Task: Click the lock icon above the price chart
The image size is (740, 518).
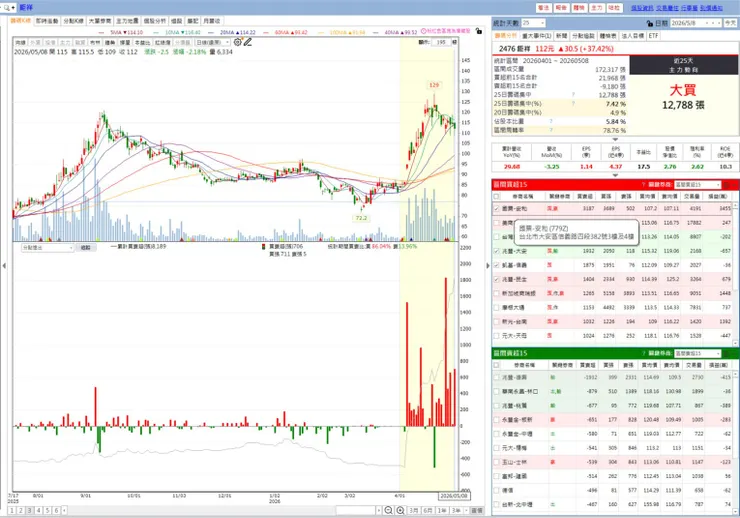Action: [479, 31]
